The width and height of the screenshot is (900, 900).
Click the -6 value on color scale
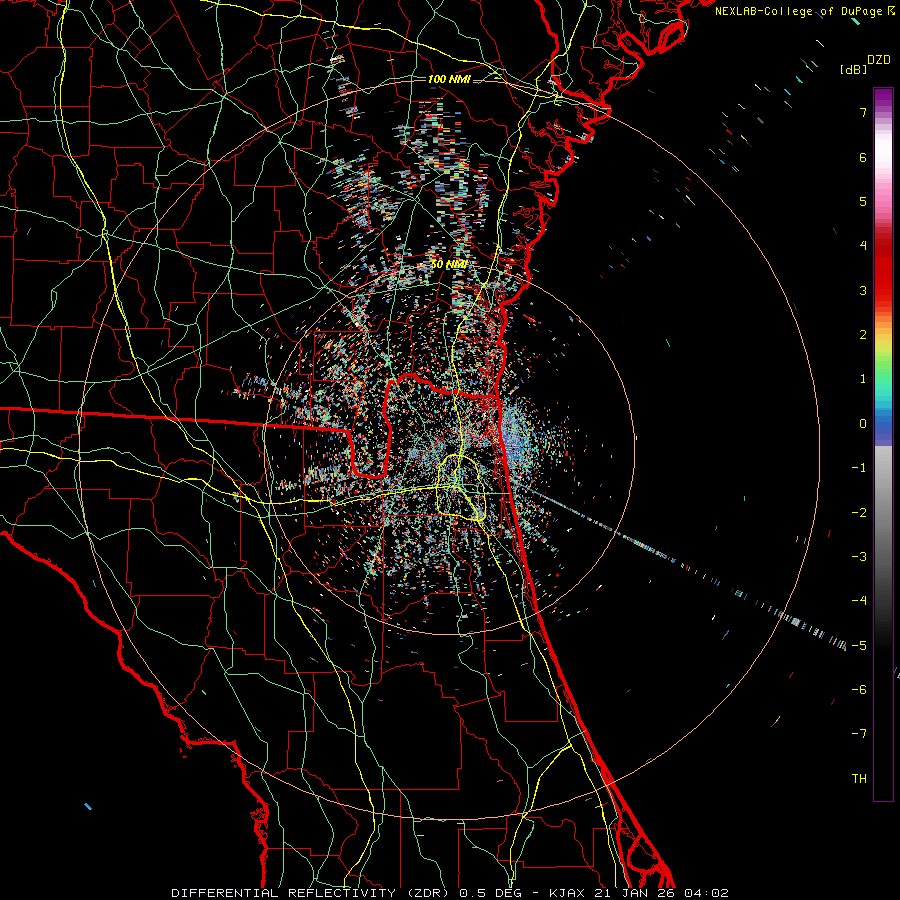tap(859, 690)
